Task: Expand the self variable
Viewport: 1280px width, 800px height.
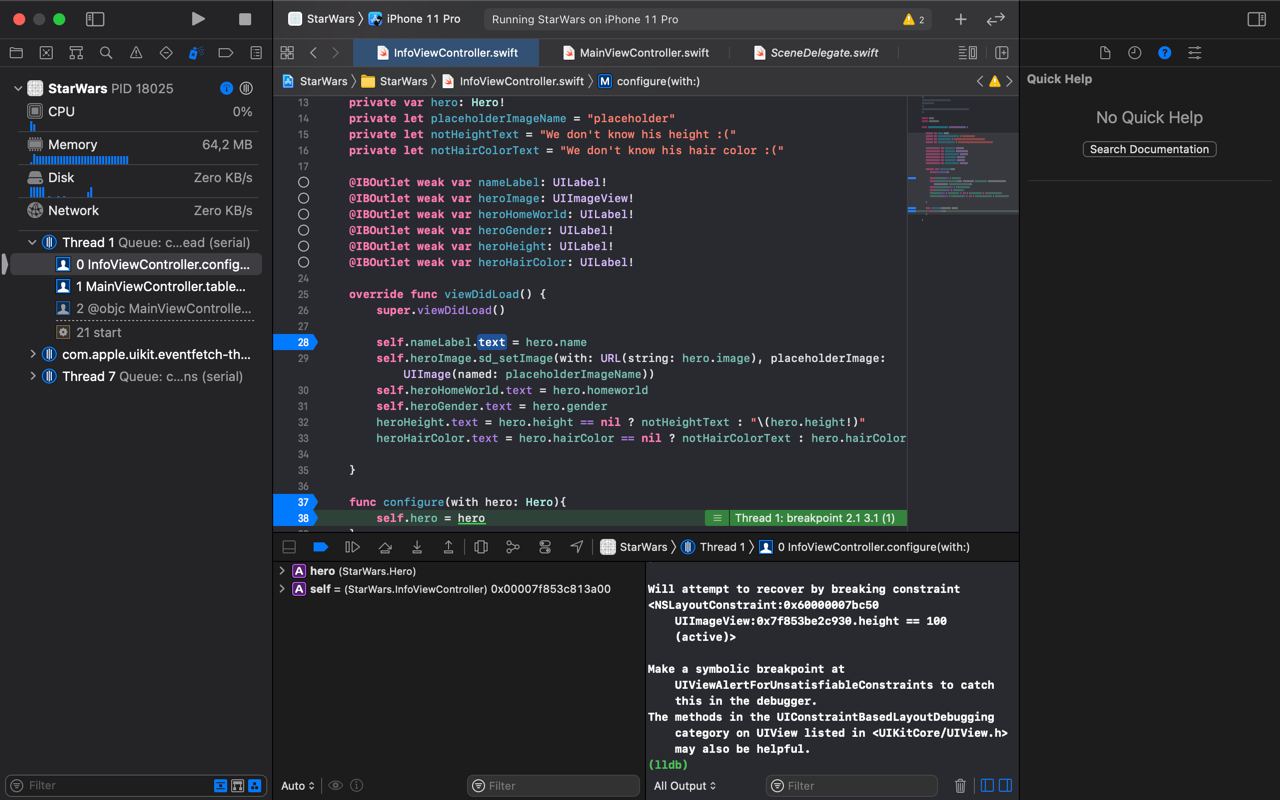Action: tap(282, 589)
